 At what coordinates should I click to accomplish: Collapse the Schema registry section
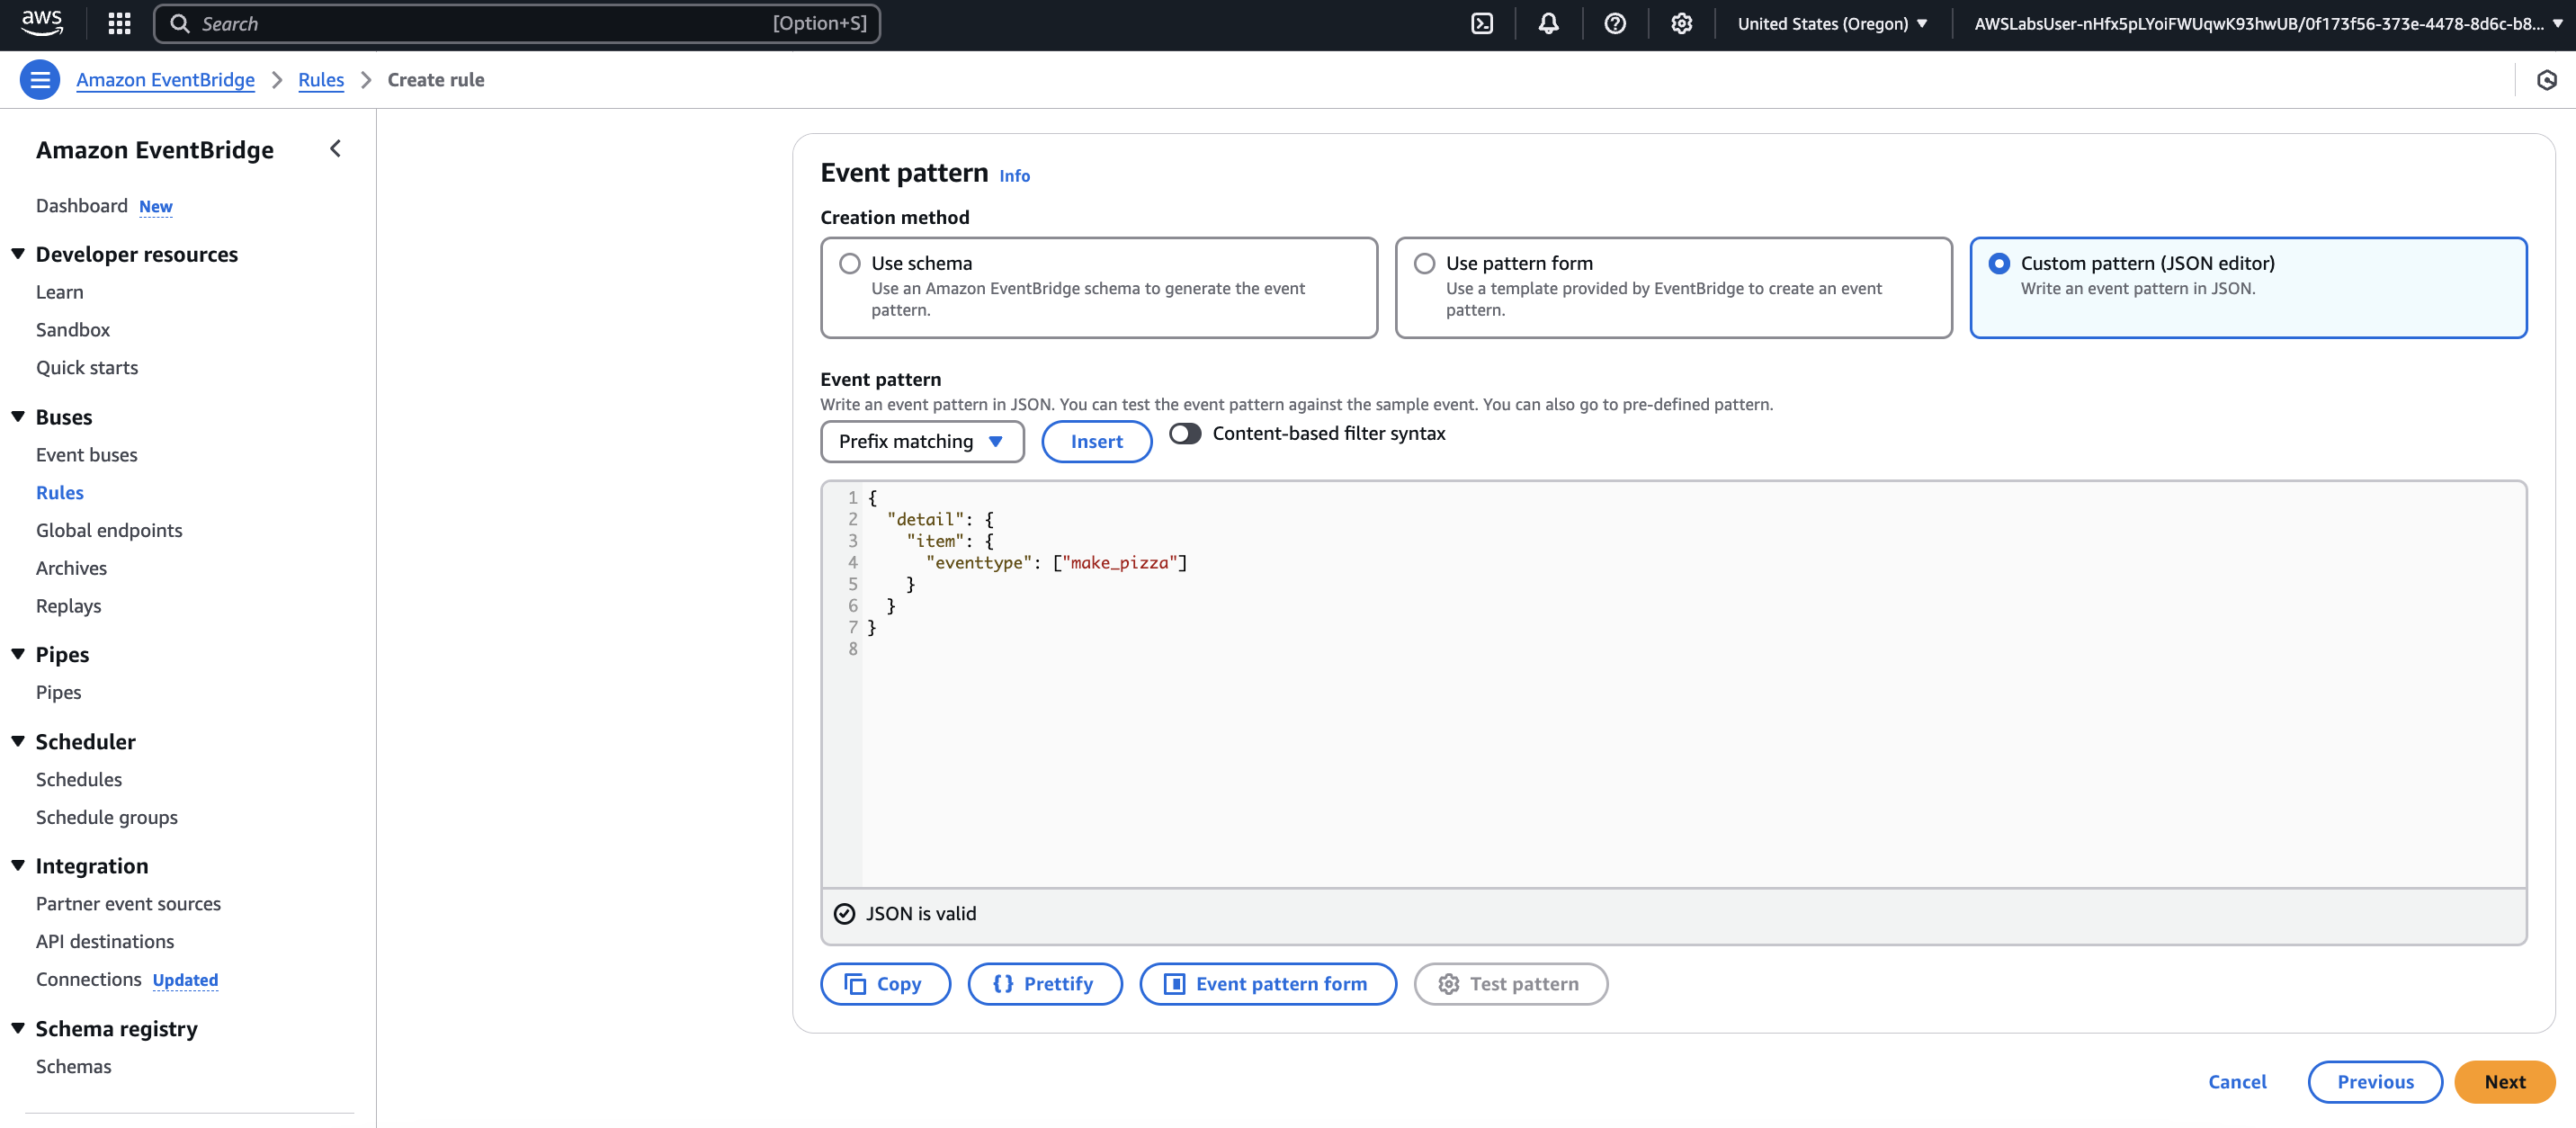point(18,1028)
